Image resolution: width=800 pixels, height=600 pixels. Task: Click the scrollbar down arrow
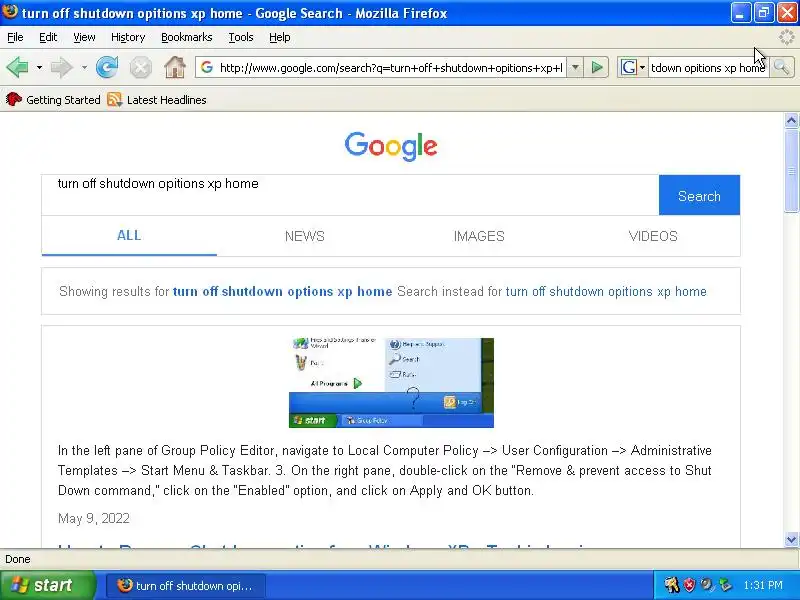(x=791, y=539)
